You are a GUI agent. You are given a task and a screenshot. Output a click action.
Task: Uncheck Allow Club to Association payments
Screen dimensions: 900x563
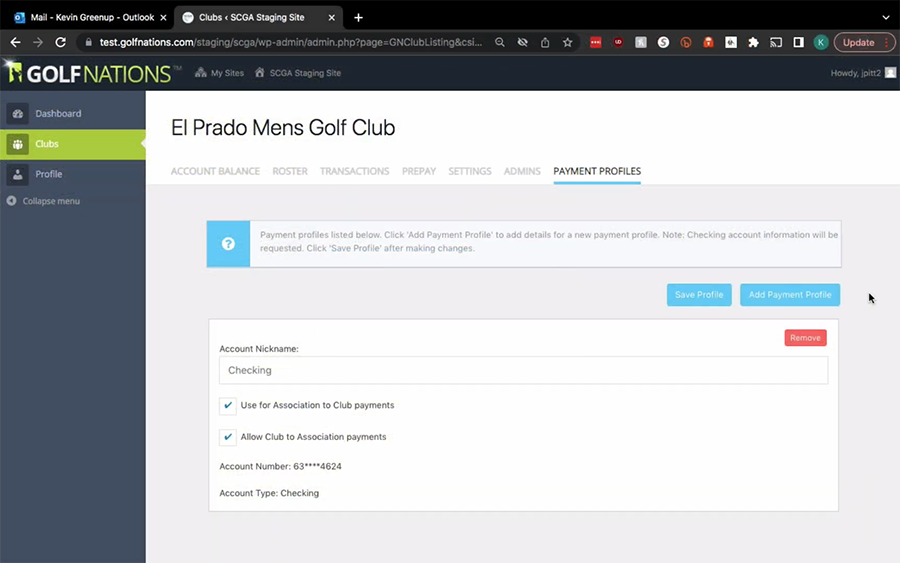[x=228, y=437]
